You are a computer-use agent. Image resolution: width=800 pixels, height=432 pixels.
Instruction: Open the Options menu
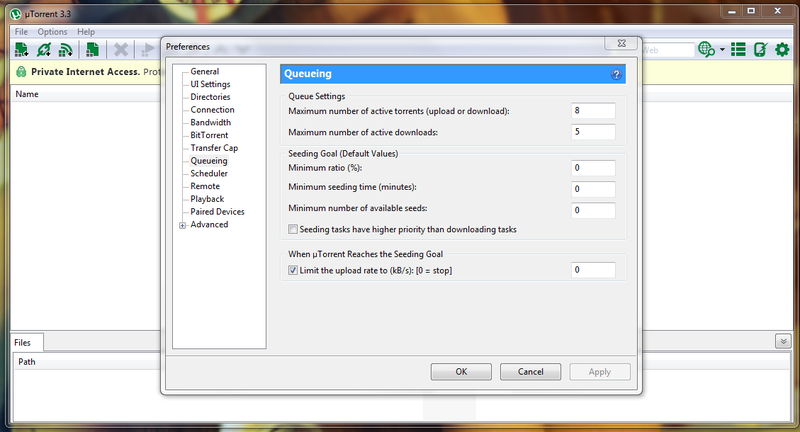[x=52, y=32]
